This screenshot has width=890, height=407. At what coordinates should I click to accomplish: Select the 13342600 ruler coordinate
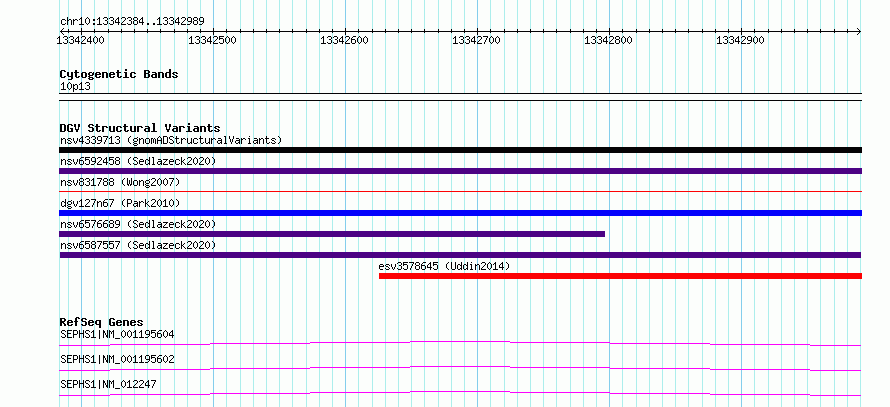pos(345,40)
